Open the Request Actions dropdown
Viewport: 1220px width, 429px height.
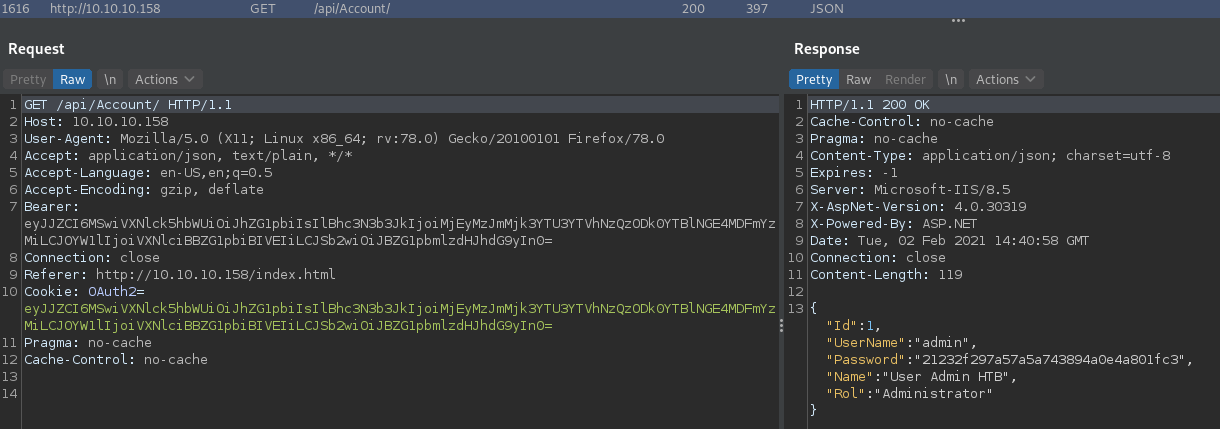[165, 79]
